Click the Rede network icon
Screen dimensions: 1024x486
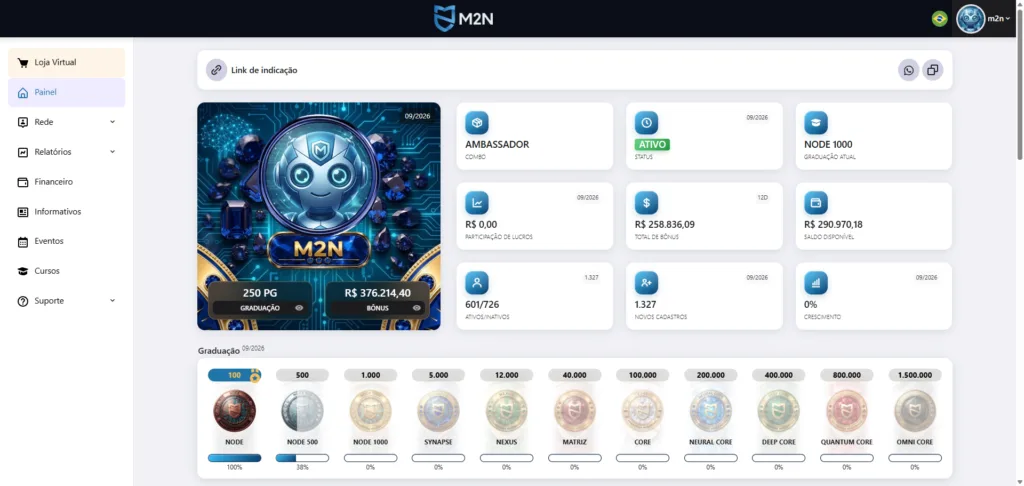23,122
